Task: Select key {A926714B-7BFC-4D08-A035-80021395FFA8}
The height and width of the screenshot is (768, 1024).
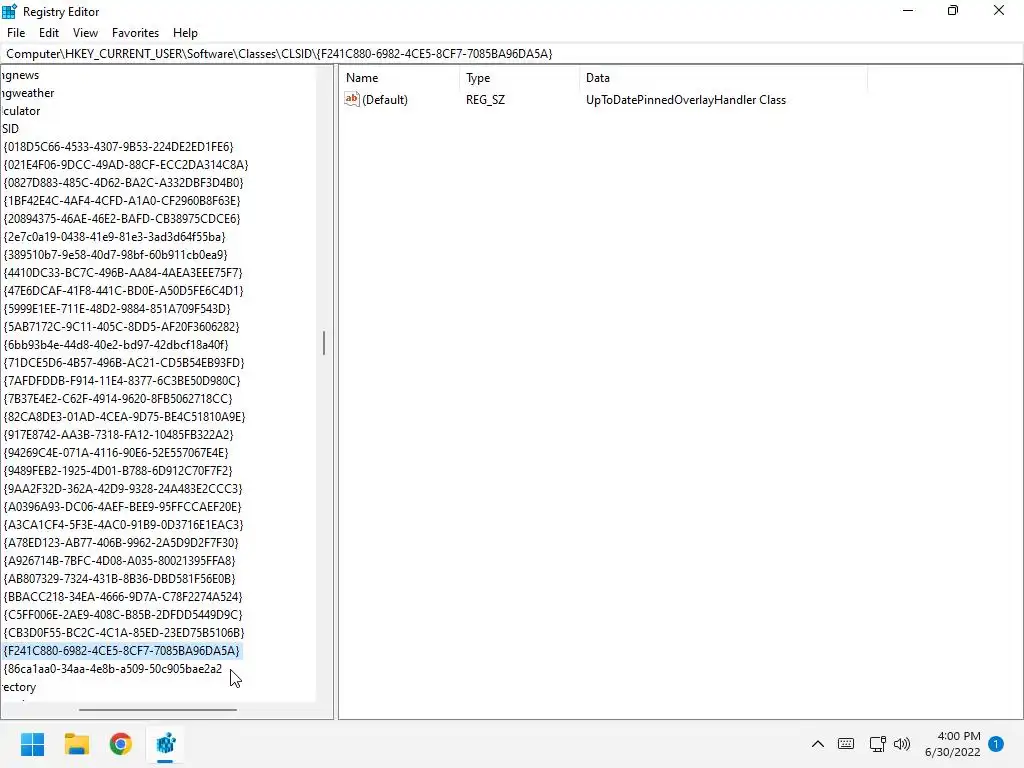Action: coord(119,560)
